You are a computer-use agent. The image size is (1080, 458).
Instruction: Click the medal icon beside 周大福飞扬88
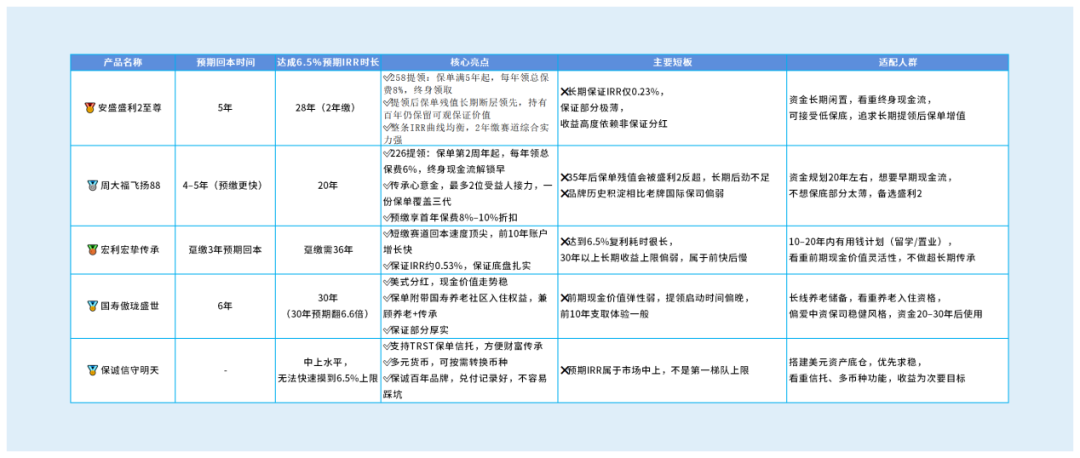click(92, 185)
